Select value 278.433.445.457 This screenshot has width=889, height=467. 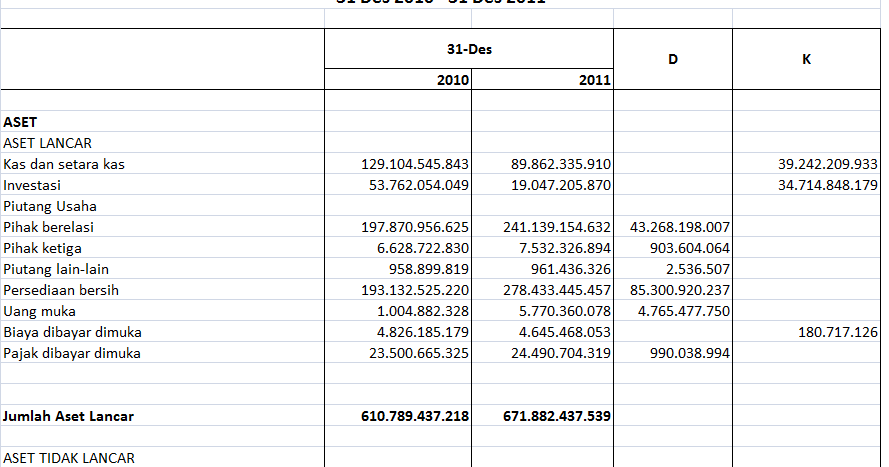[x=557, y=290]
